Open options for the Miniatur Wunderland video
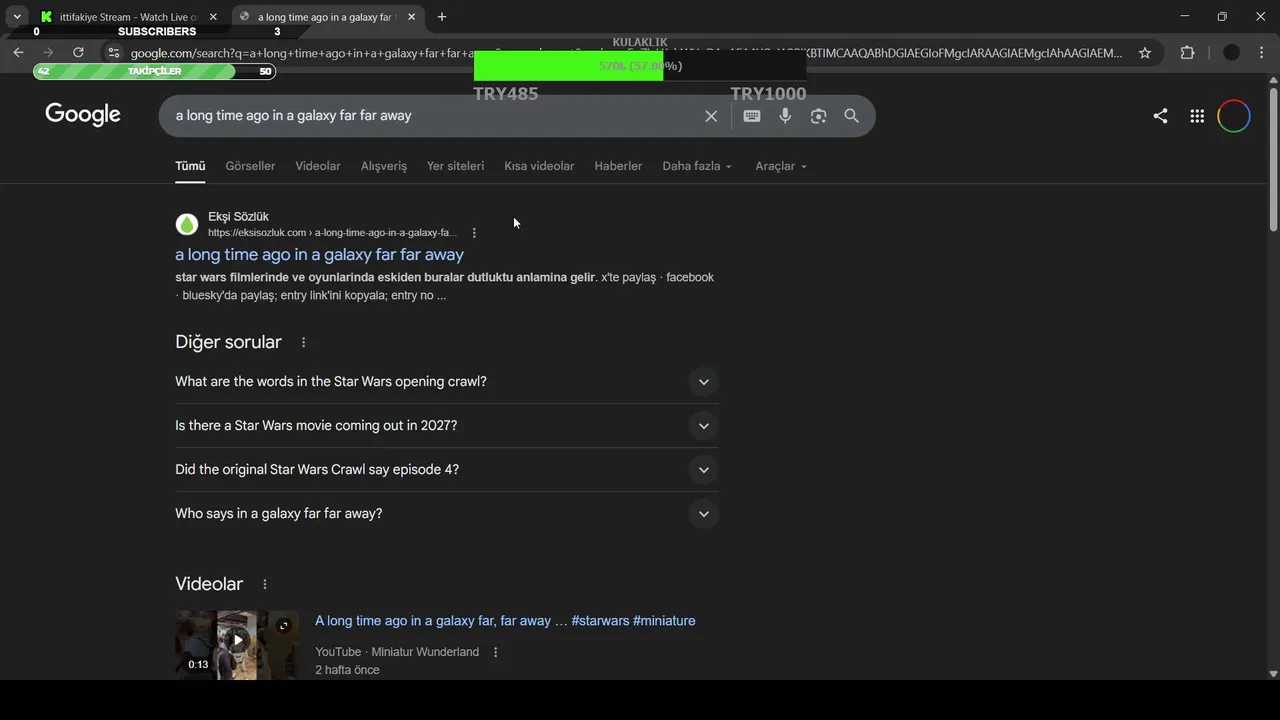The height and width of the screenshot is (720, 1280). pyautogui.click(x=495, y=652)
